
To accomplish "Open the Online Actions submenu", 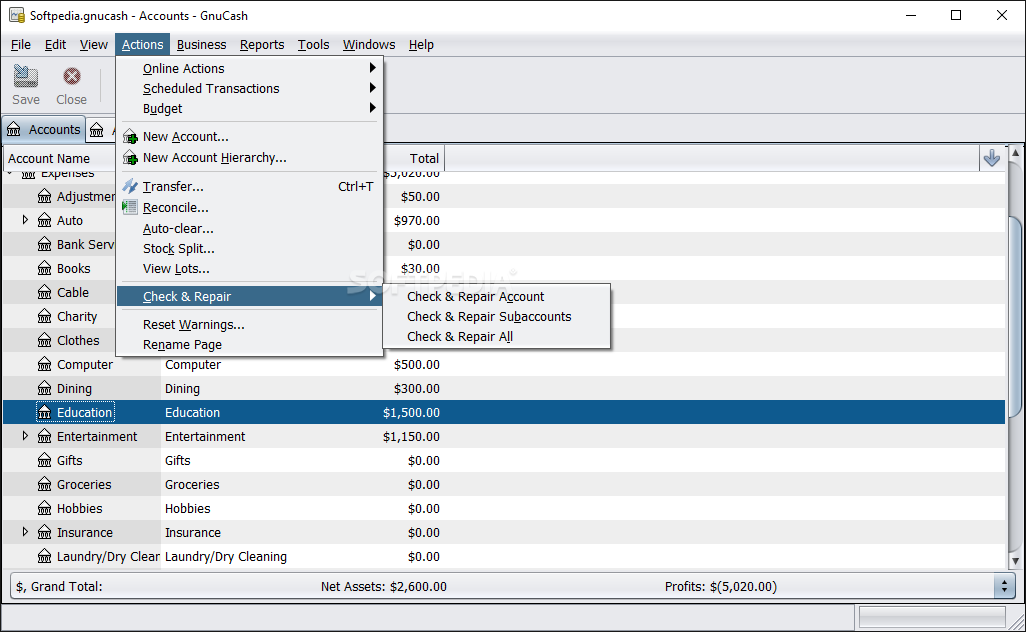I will point(249,68).
